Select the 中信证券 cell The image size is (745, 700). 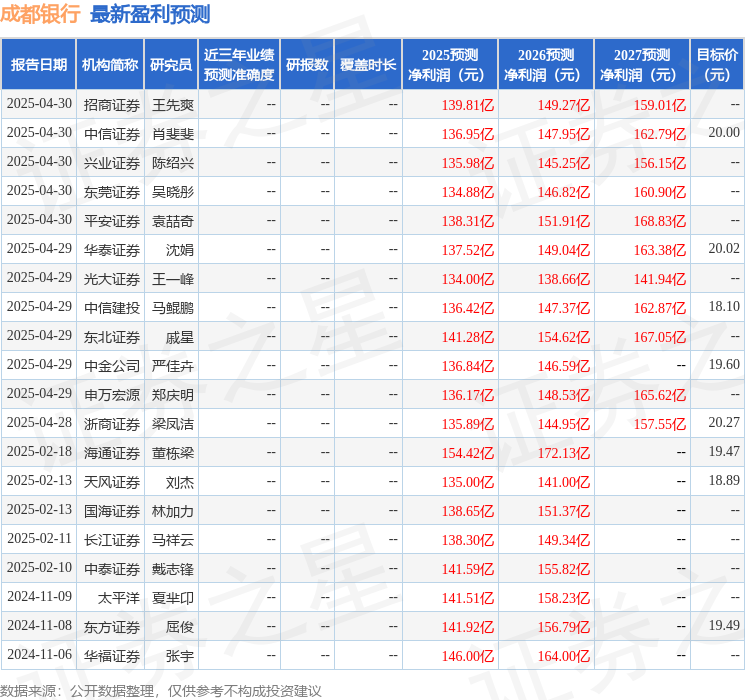pos(112,134)
